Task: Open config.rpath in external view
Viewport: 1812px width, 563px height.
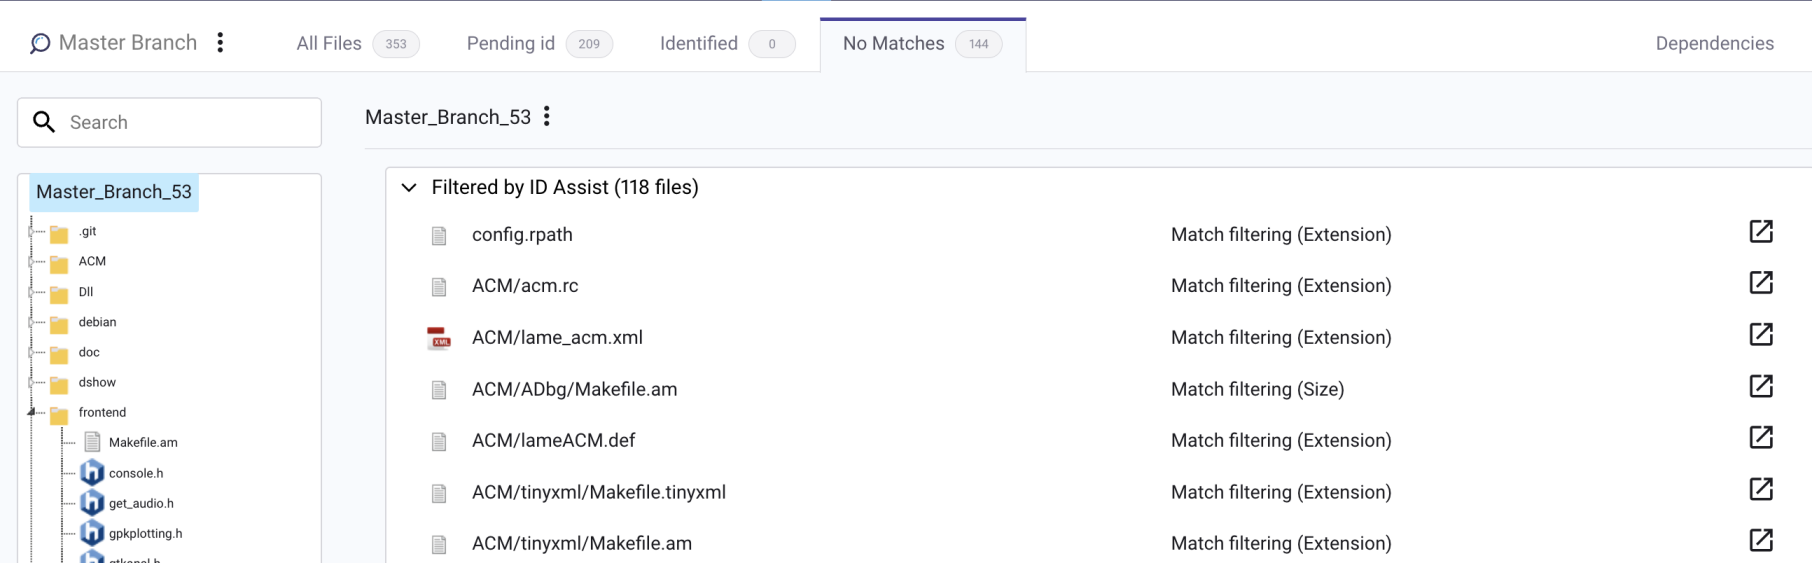Action: (x=1761, y=231)
